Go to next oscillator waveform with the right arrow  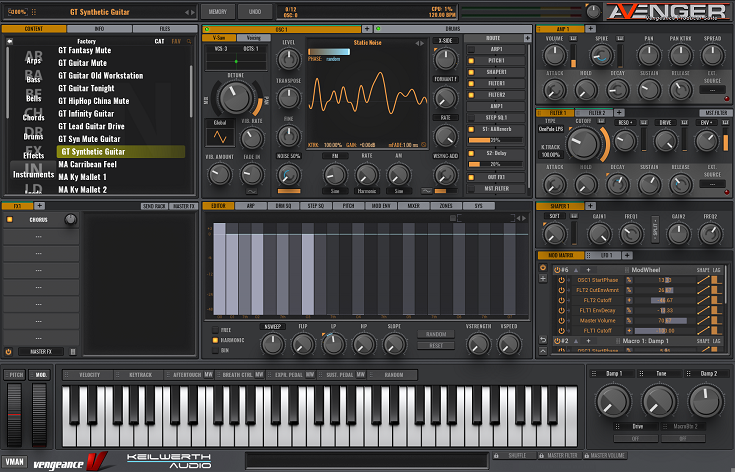click(x=422, y=43)
